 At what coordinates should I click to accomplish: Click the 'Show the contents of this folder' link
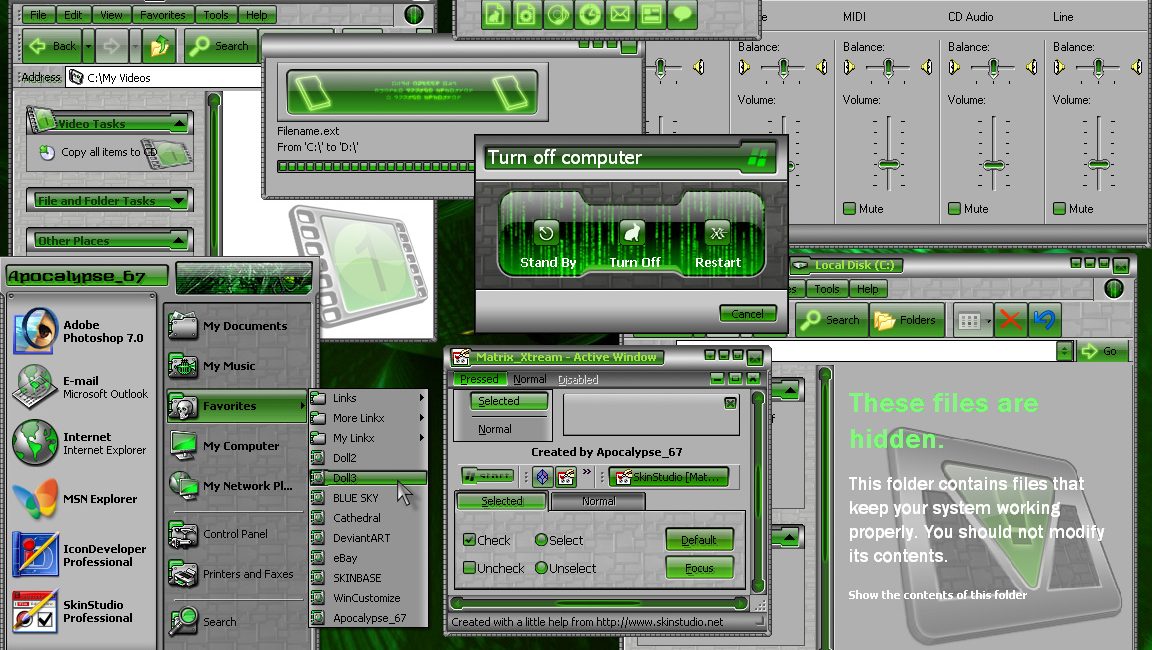(x=937, y=595)
